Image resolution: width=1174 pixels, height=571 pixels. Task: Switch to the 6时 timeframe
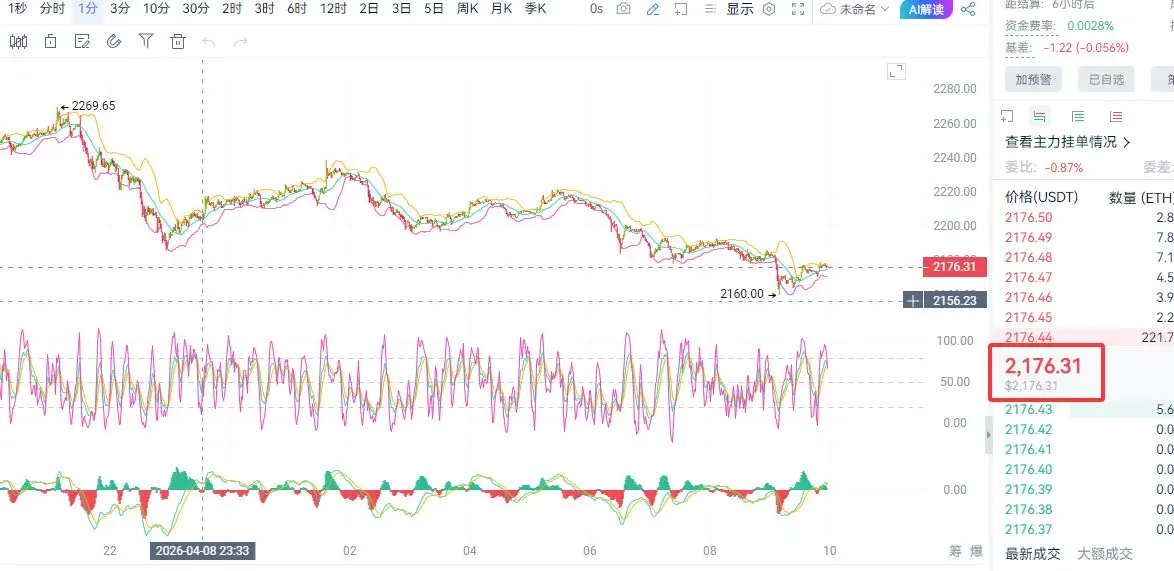[x=297, y=9]
